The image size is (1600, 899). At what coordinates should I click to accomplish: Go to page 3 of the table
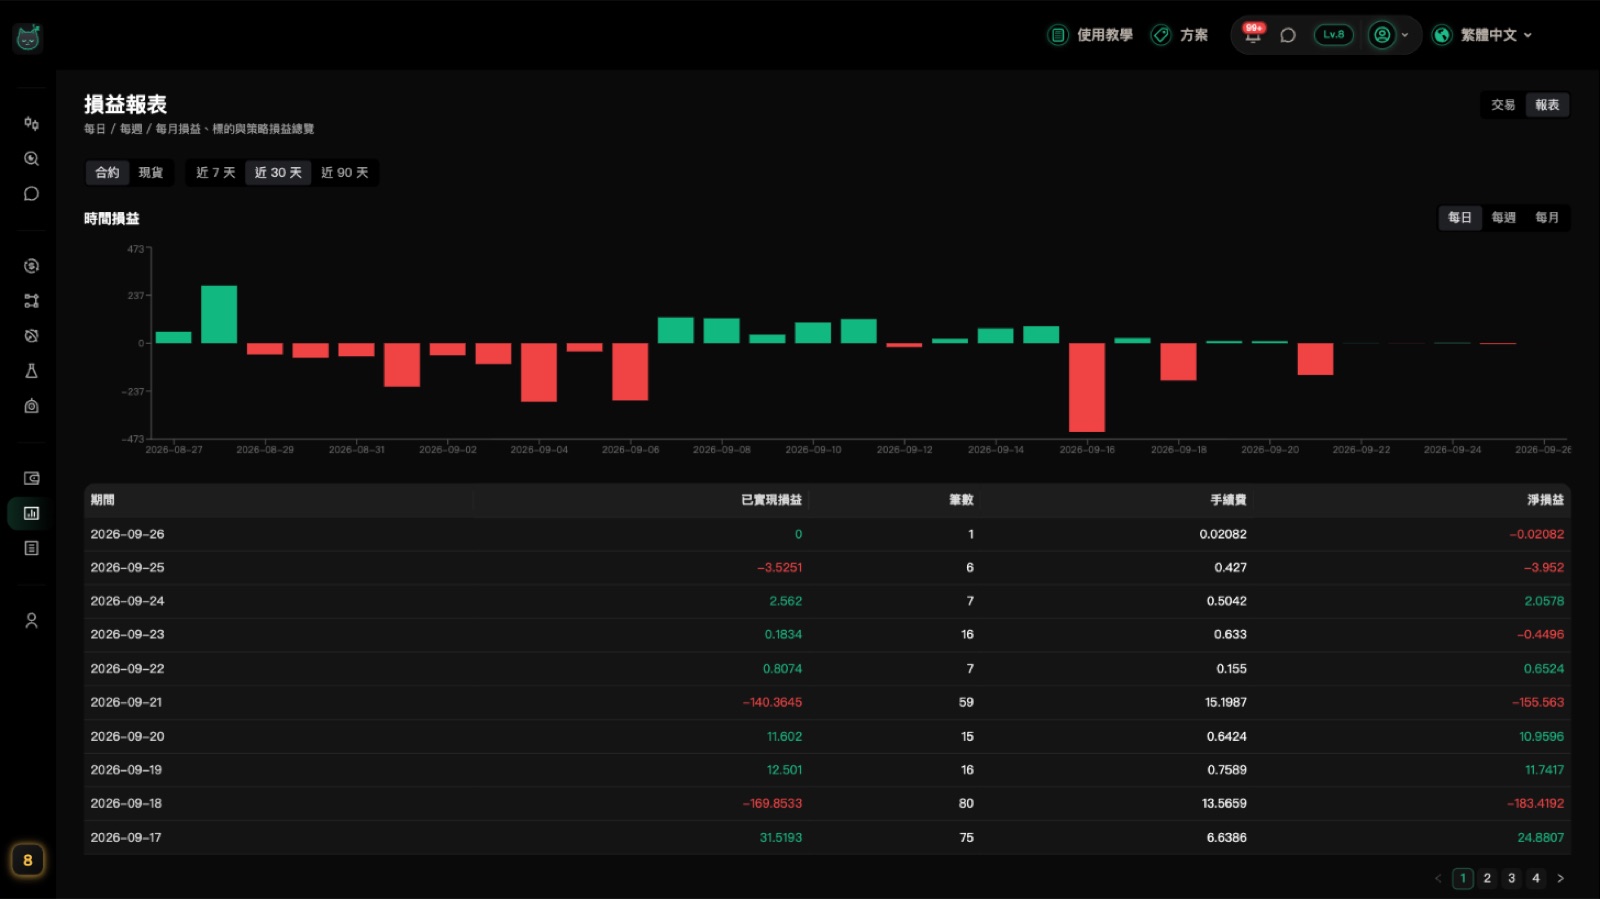click(x=1511, y=878)
